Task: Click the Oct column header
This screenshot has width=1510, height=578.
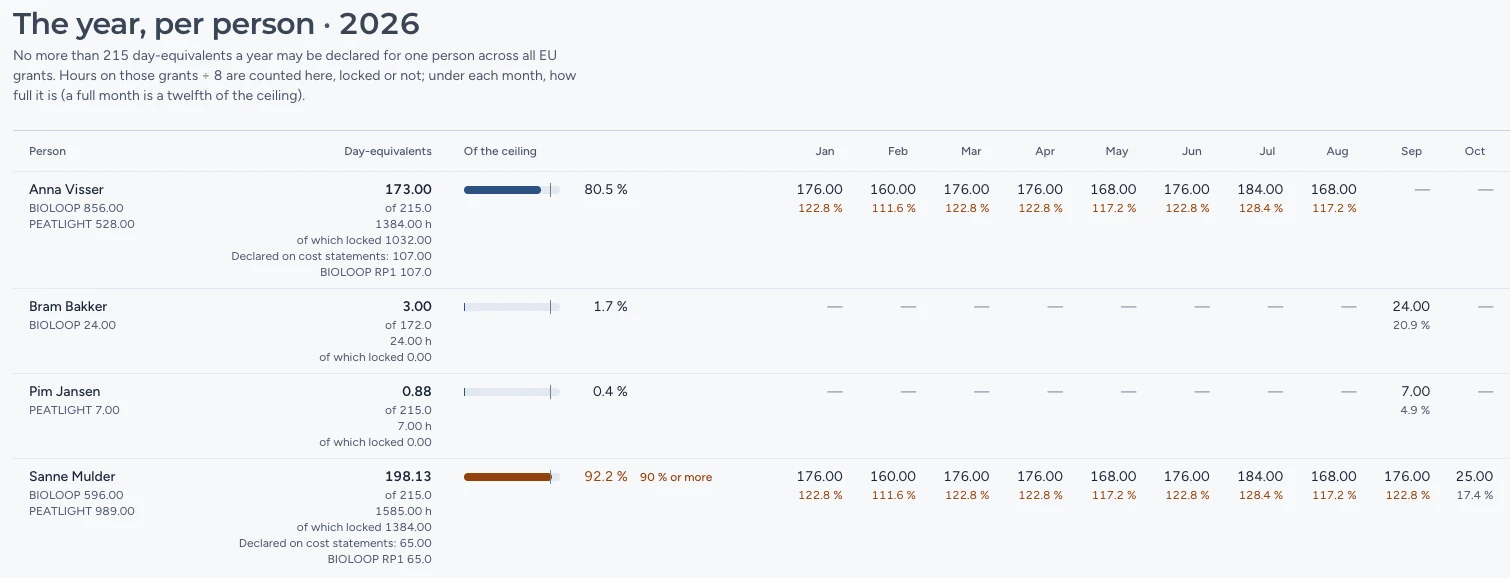Action: pos(1475,151)
